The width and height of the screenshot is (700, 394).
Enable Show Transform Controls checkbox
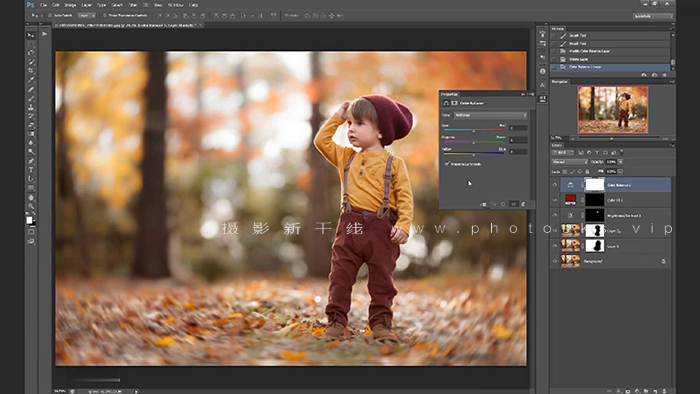(105, 15)
